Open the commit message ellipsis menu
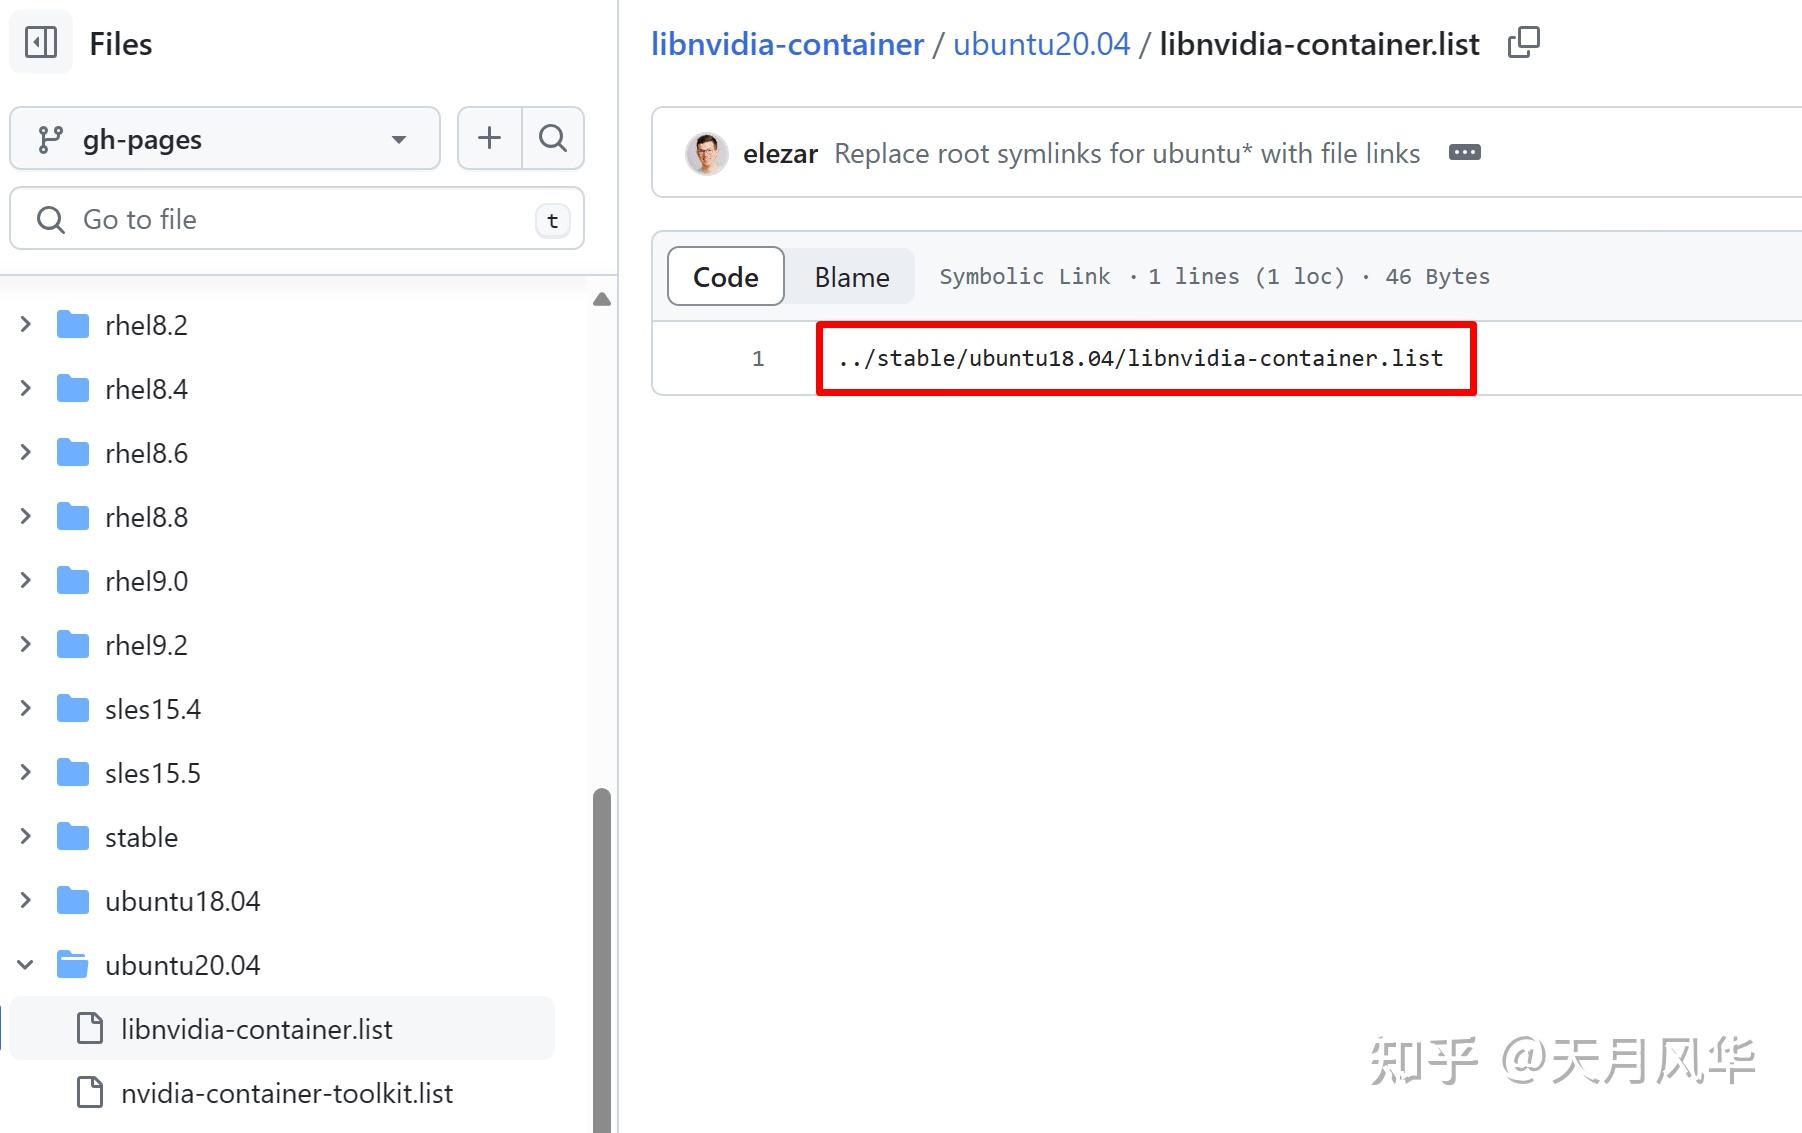 1464,152
